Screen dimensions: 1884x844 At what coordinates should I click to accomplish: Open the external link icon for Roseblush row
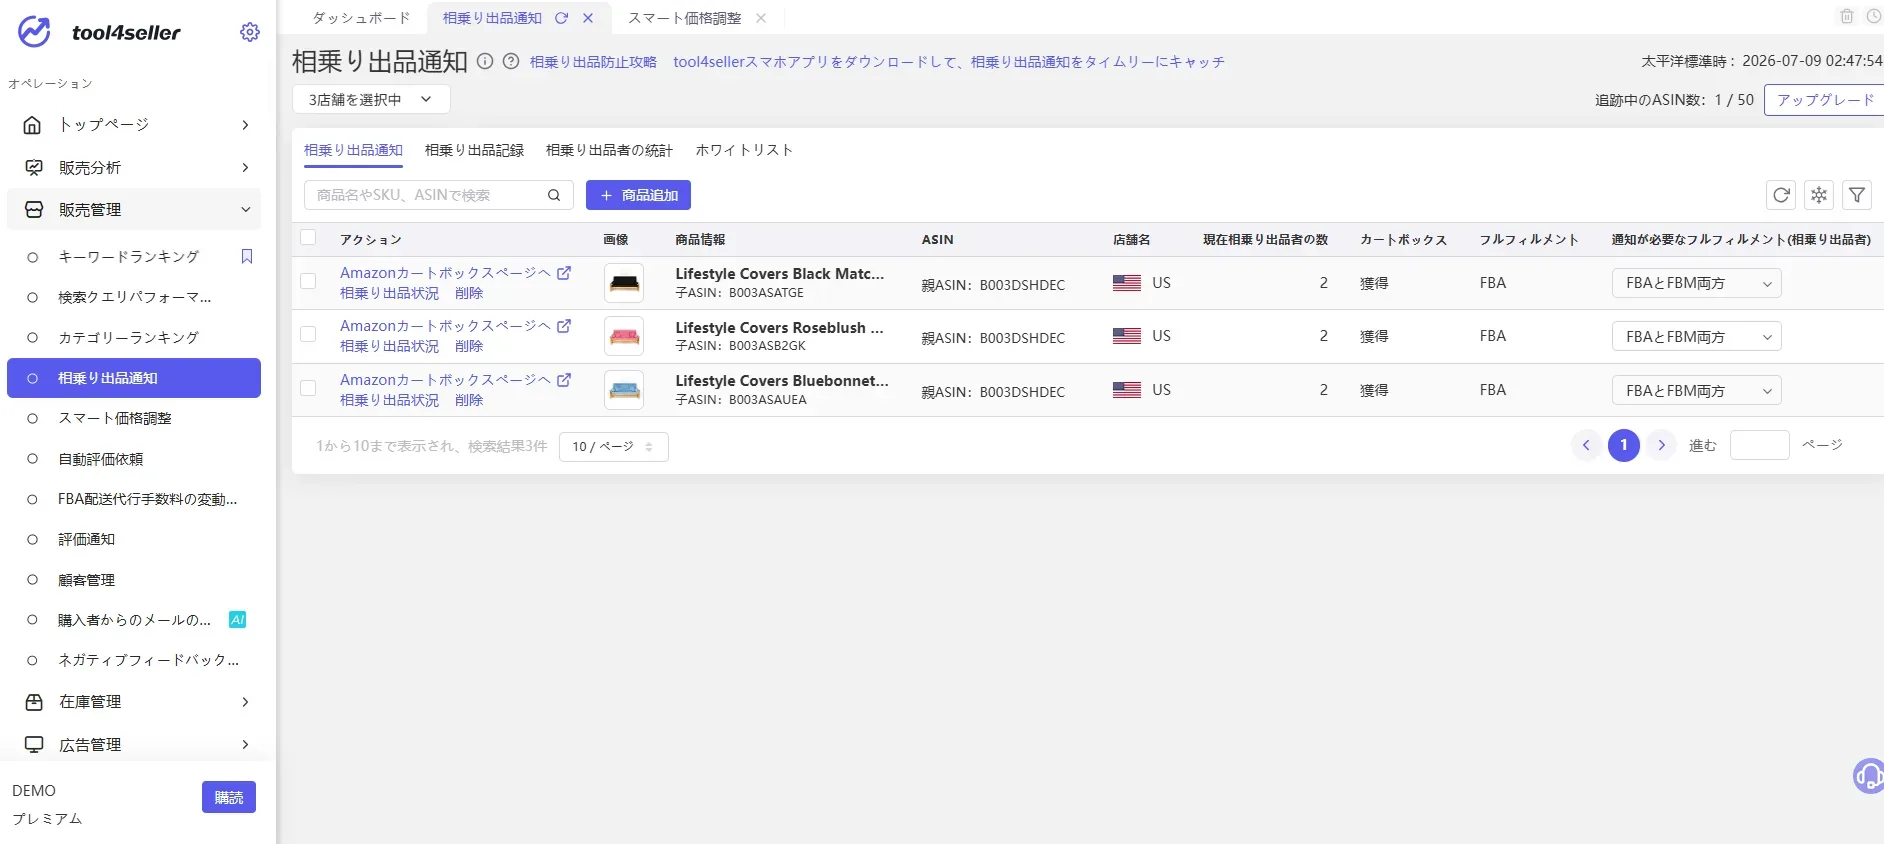click(x=564, y=326)
